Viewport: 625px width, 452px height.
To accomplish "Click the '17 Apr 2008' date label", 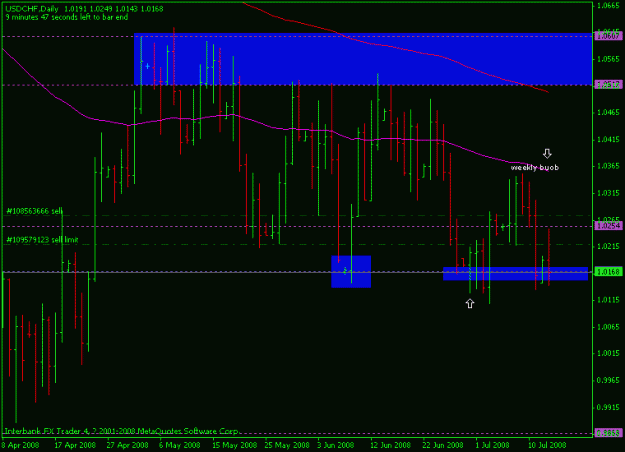I will (x=75, y=445).
